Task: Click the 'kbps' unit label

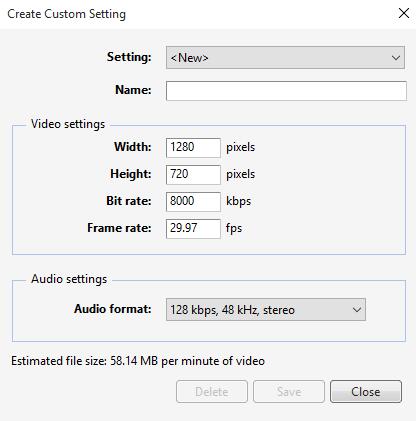Action: pos(239,202)
